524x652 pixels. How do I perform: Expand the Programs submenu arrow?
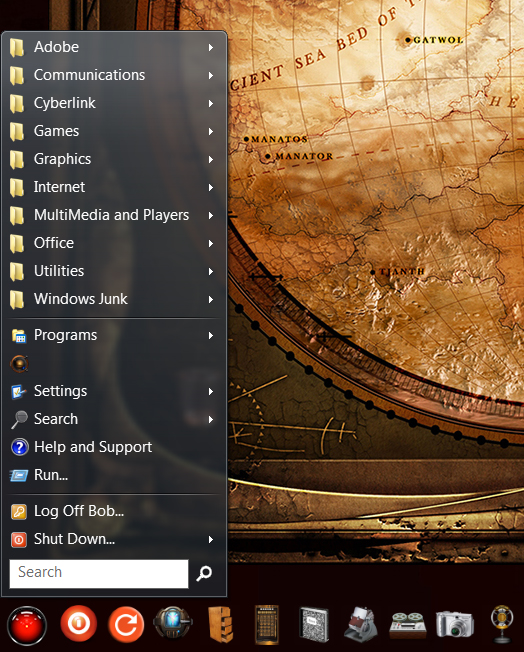[211, 336]
